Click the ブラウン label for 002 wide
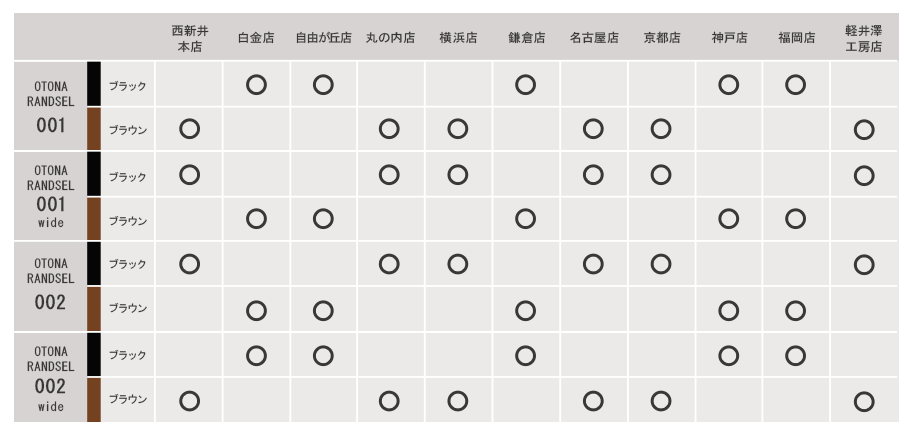Image resolution: width=914 pixels, height=436 pixels. (x=127, y=400)
